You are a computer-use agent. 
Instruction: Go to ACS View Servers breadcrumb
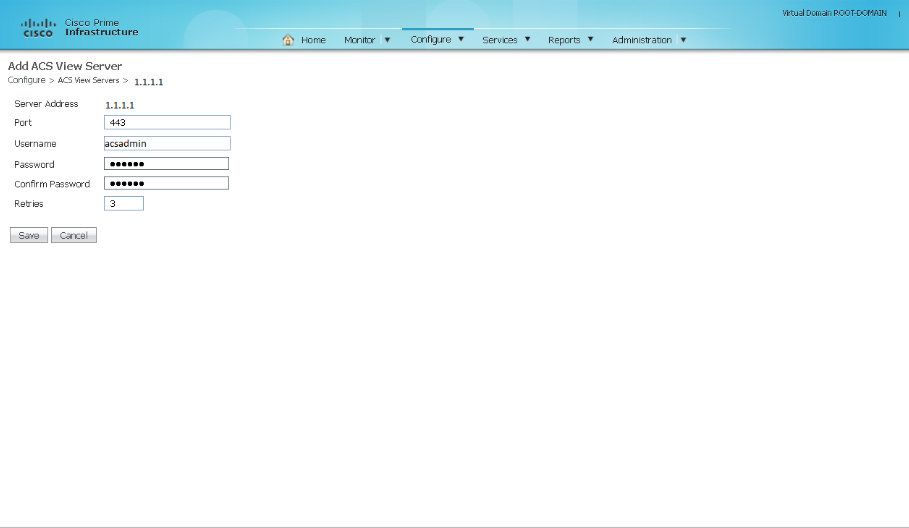88,80
